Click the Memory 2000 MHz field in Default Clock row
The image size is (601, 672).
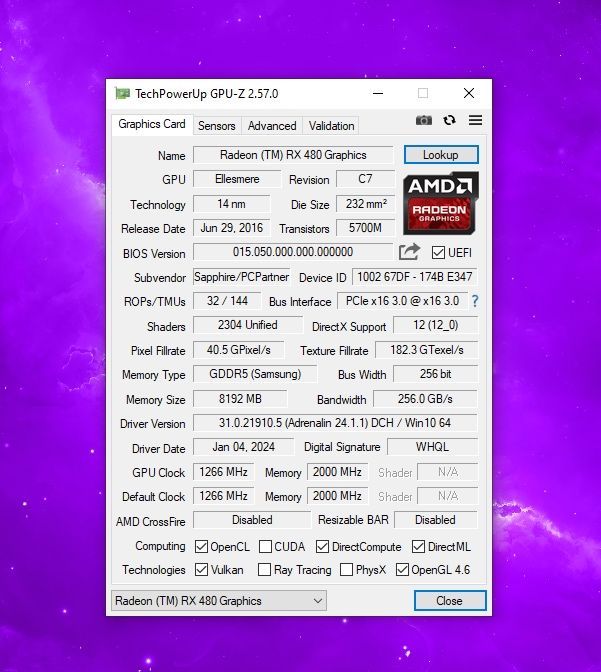click(337, 496)
